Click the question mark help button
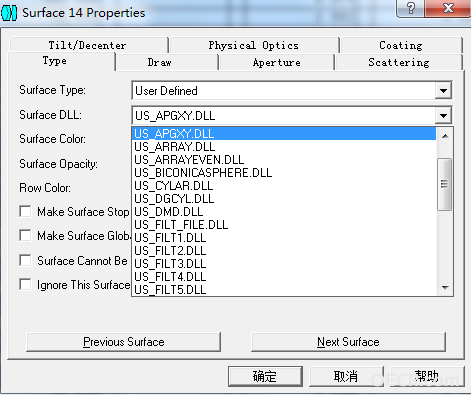471x395 pixels. click(411, 8)
